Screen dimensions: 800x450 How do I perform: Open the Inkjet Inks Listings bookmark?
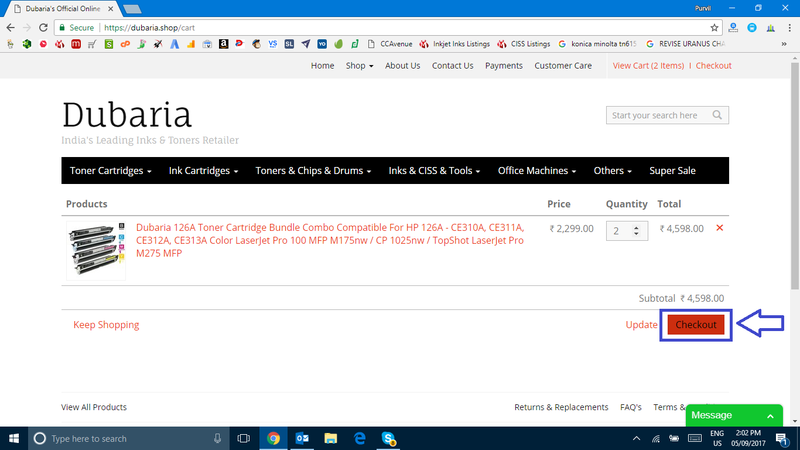point(455,44)
